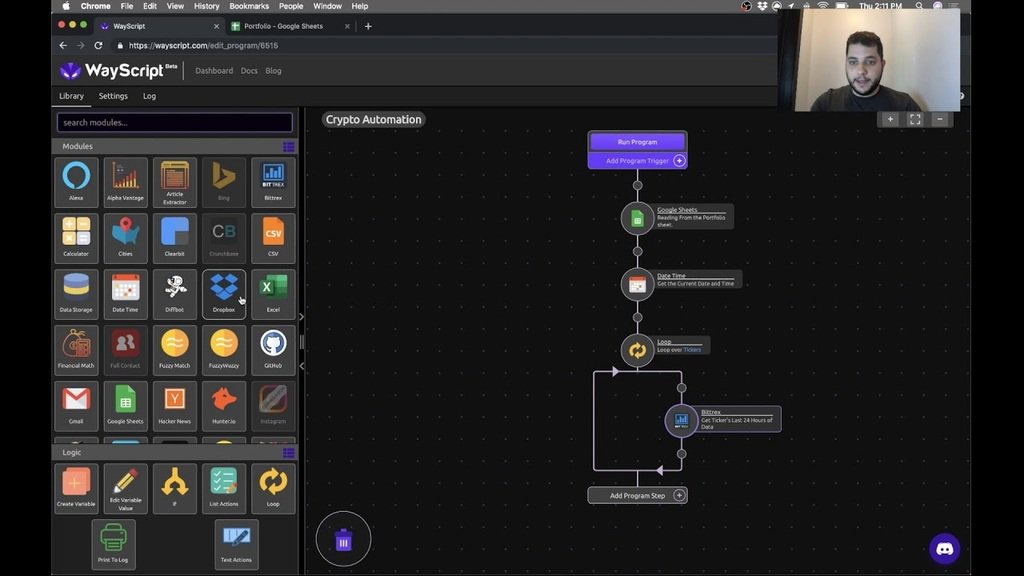Image resolution: width=1024 pixels, height=576 pixels.
Task: Zoom out the canvas with minus button
Action: [x=940, y=119]
